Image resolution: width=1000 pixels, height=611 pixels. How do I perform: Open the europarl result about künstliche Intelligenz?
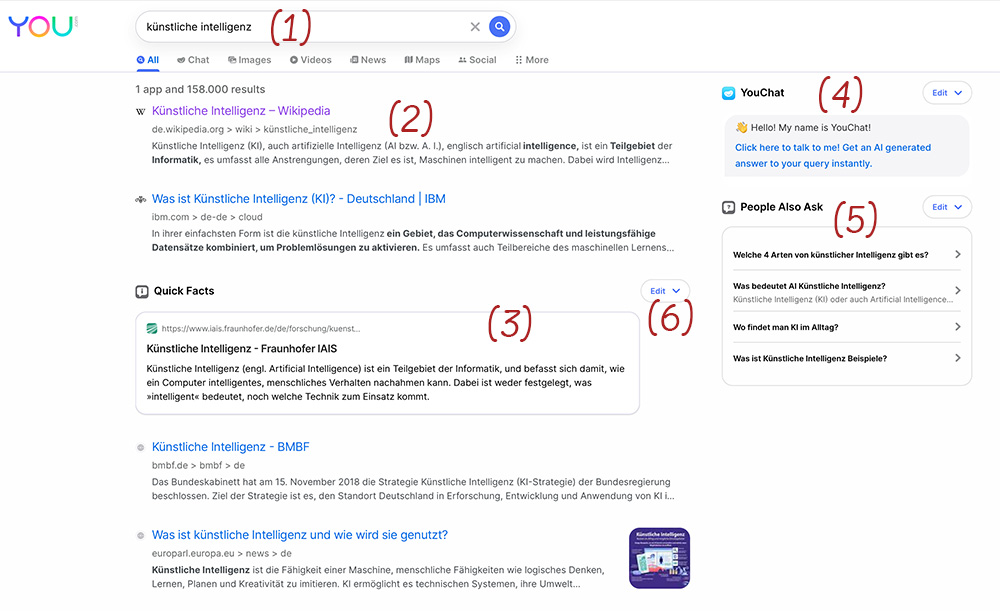tap(300, 535)
